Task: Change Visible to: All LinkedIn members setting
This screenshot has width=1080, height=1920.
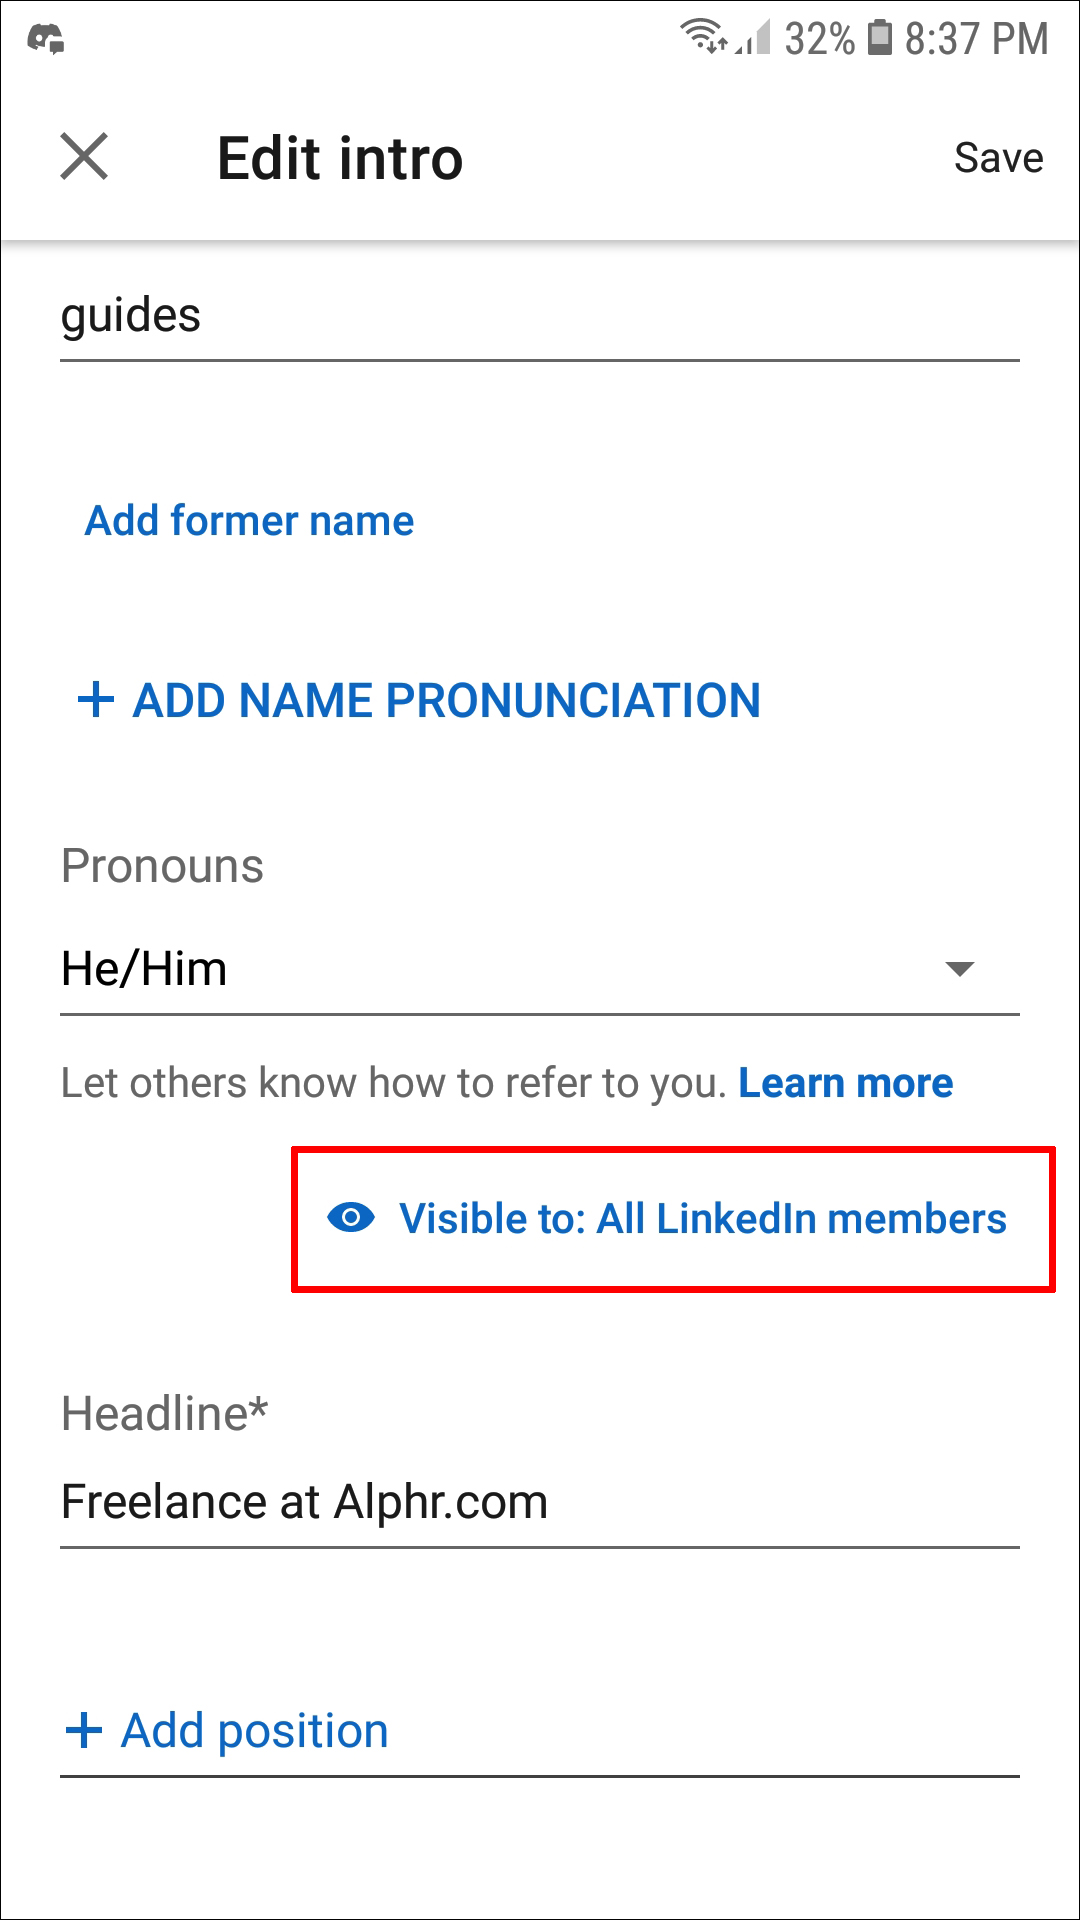Action: (x=702, y=1219)
